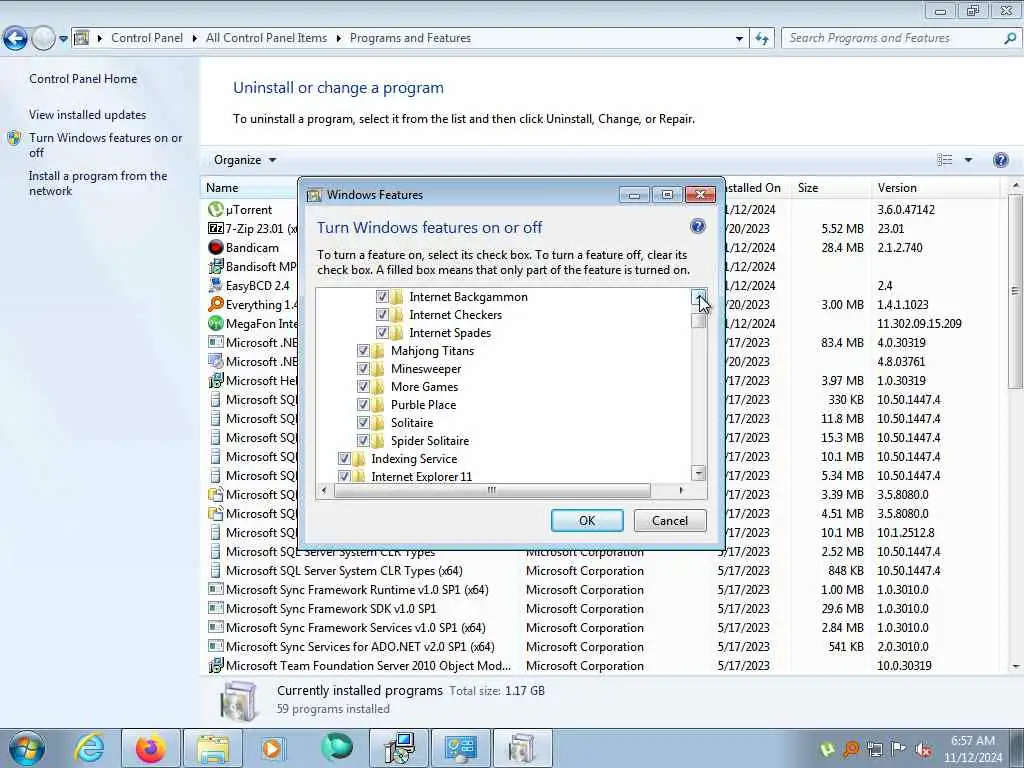Click the Action Center flag tray icon
1024x768 pixels.
899,750
